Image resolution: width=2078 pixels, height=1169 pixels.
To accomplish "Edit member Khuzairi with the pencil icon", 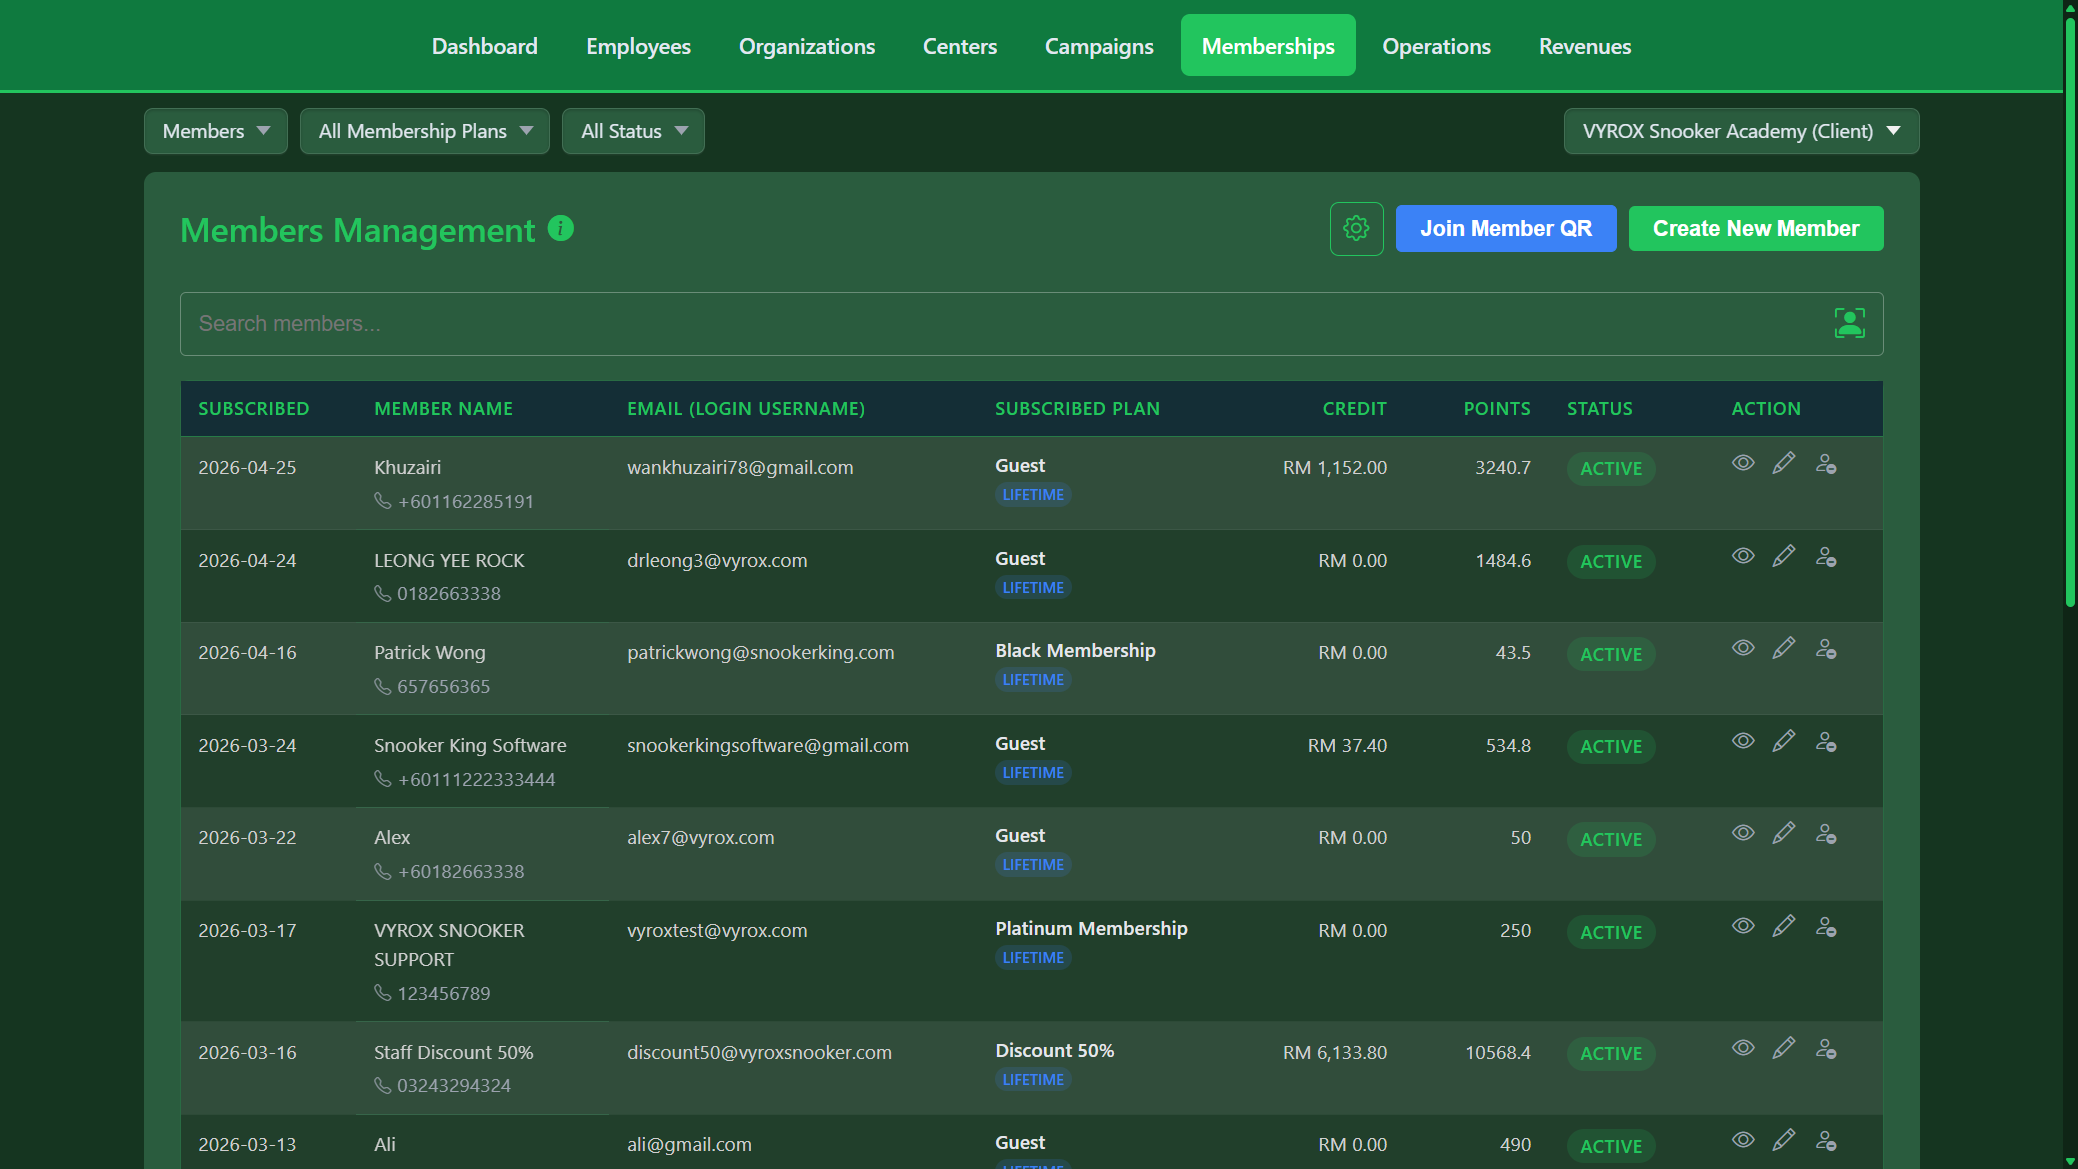I will click(x=1784, y=463).
